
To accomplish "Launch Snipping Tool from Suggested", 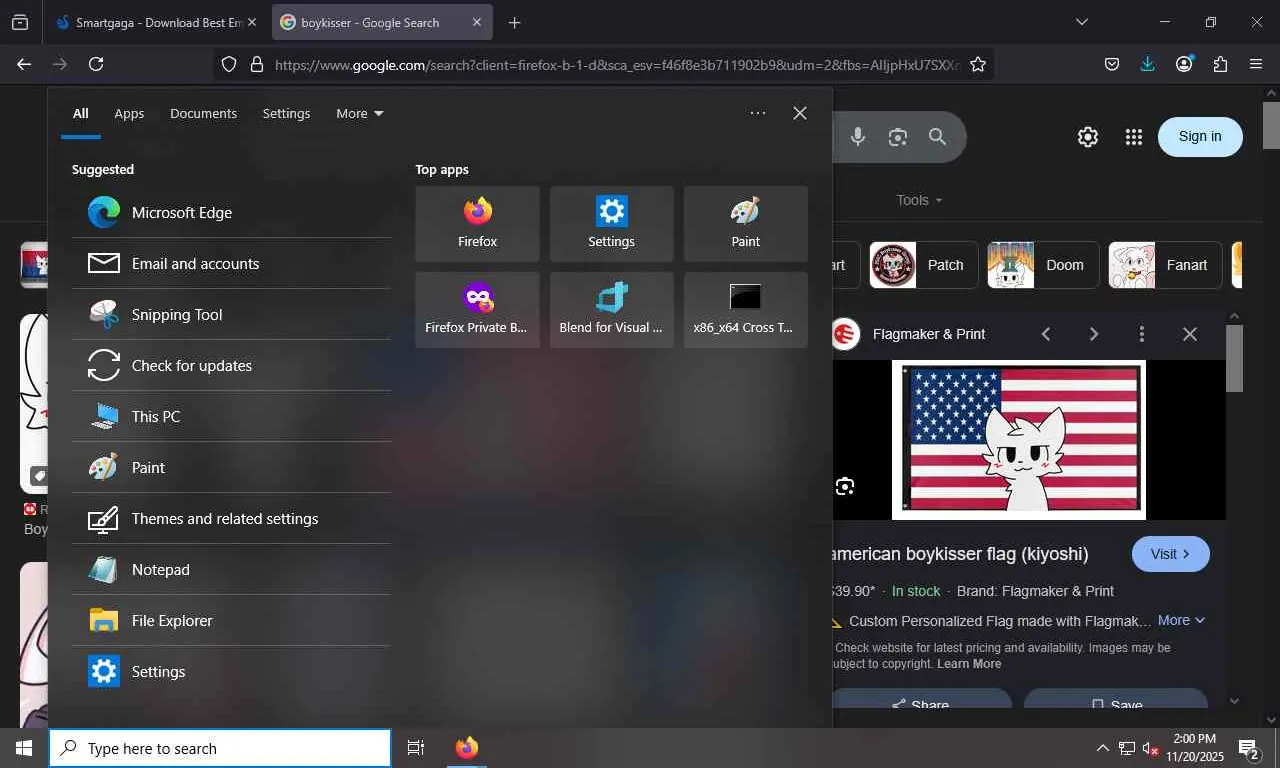I will pyautogui.click(x=231, y=314).
